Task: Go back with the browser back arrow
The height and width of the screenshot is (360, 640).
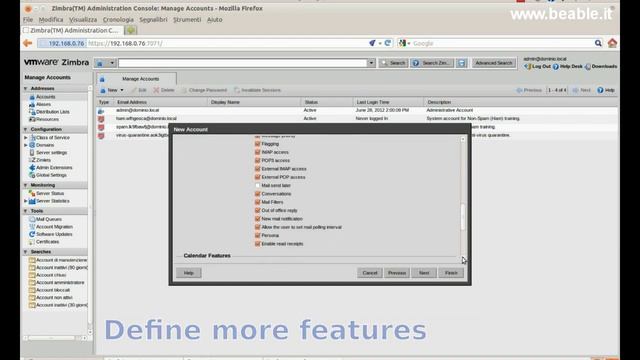Action: 28,43
